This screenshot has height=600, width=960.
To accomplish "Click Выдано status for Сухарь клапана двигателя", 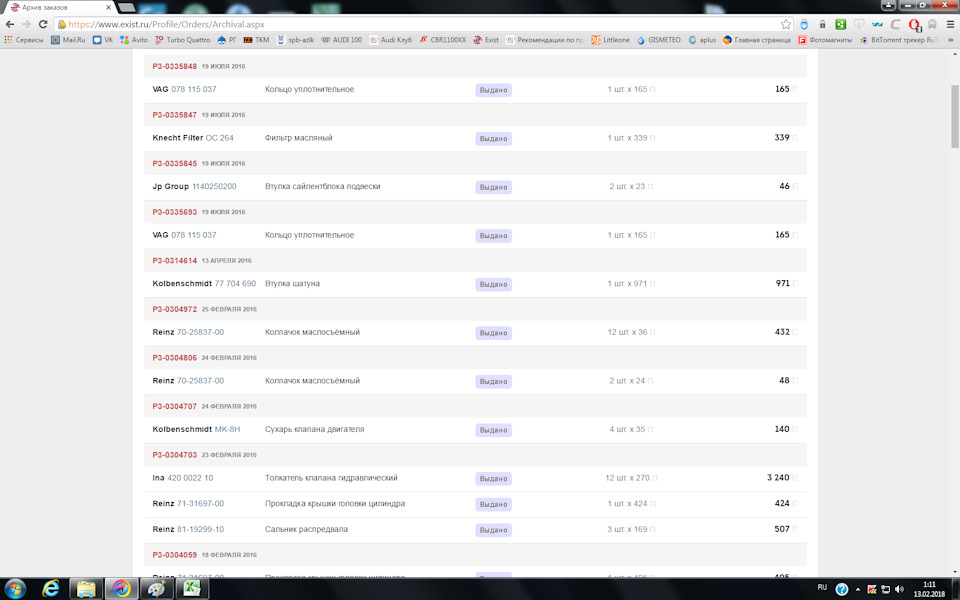I will pyautogui.click(x=493, y=430).
